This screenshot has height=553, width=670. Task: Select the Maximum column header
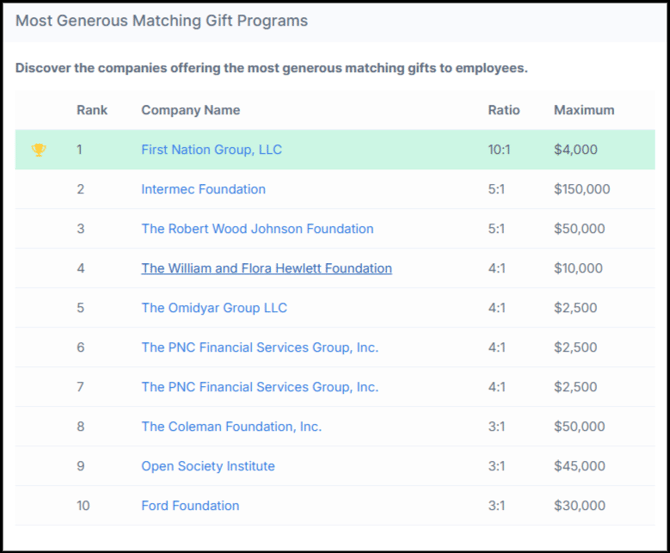tap(584, 110)
